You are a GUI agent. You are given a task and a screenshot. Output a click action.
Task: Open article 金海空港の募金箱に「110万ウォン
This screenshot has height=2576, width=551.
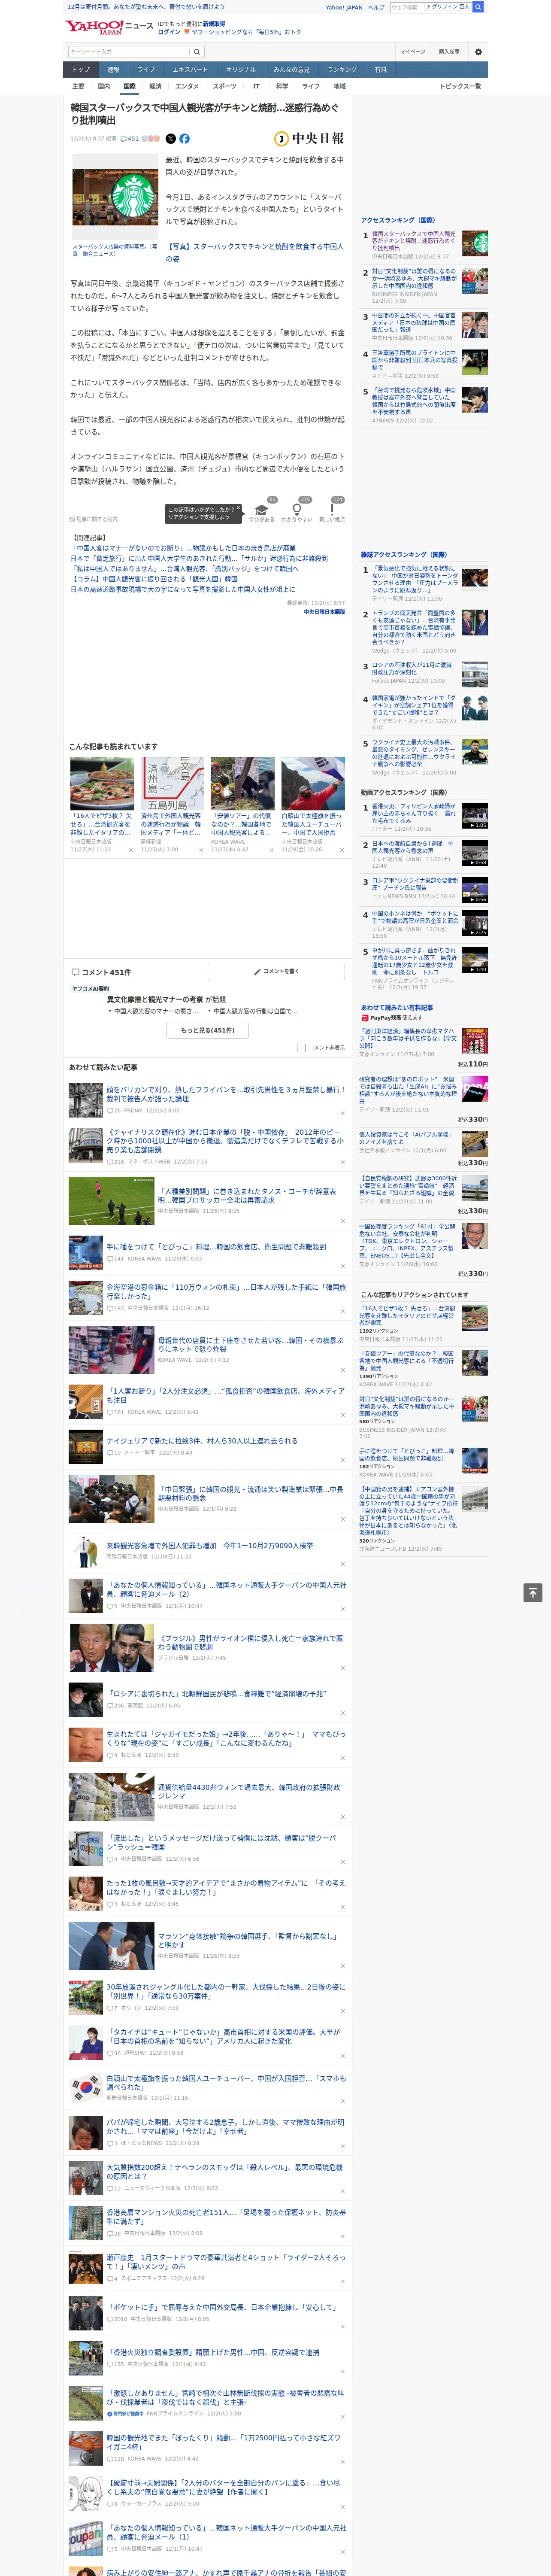coord(226,1292)
